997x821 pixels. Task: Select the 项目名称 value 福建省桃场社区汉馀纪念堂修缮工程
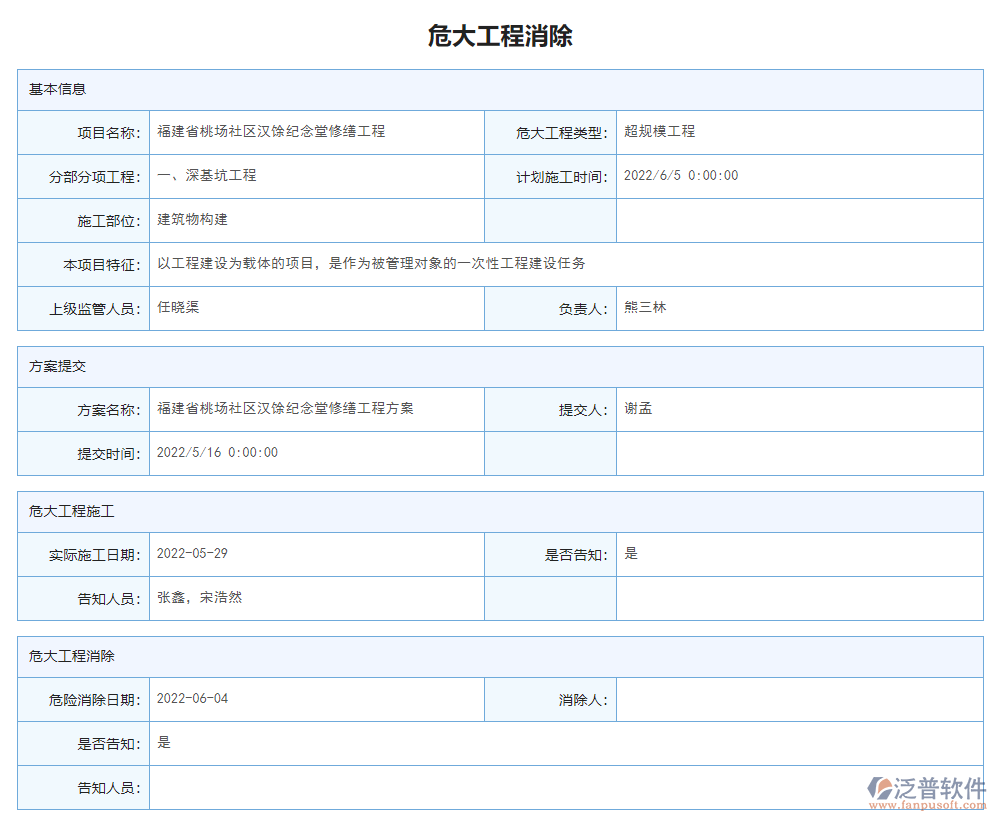click(271, 131)
